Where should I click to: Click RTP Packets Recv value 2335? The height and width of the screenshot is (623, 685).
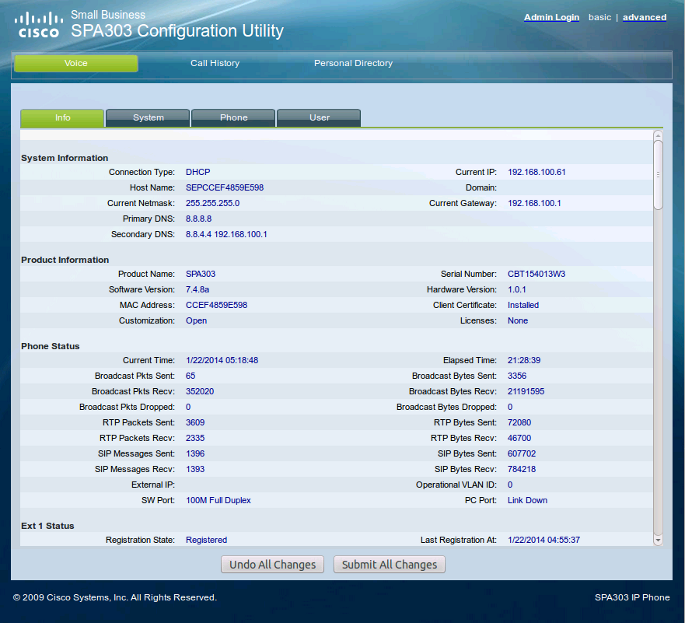click(x=195, y=438)
